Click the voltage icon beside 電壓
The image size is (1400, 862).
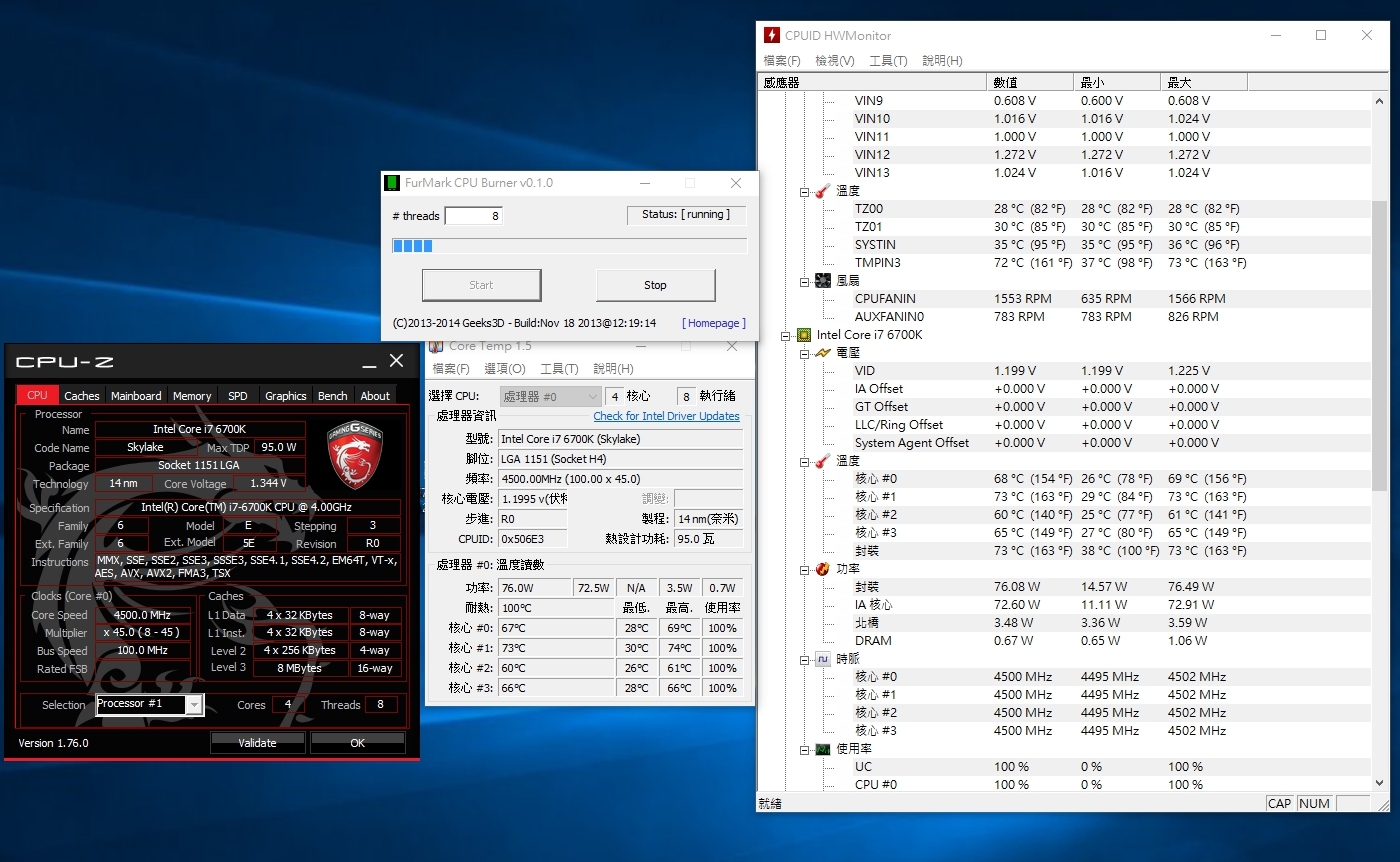click(x=823, y=353)
